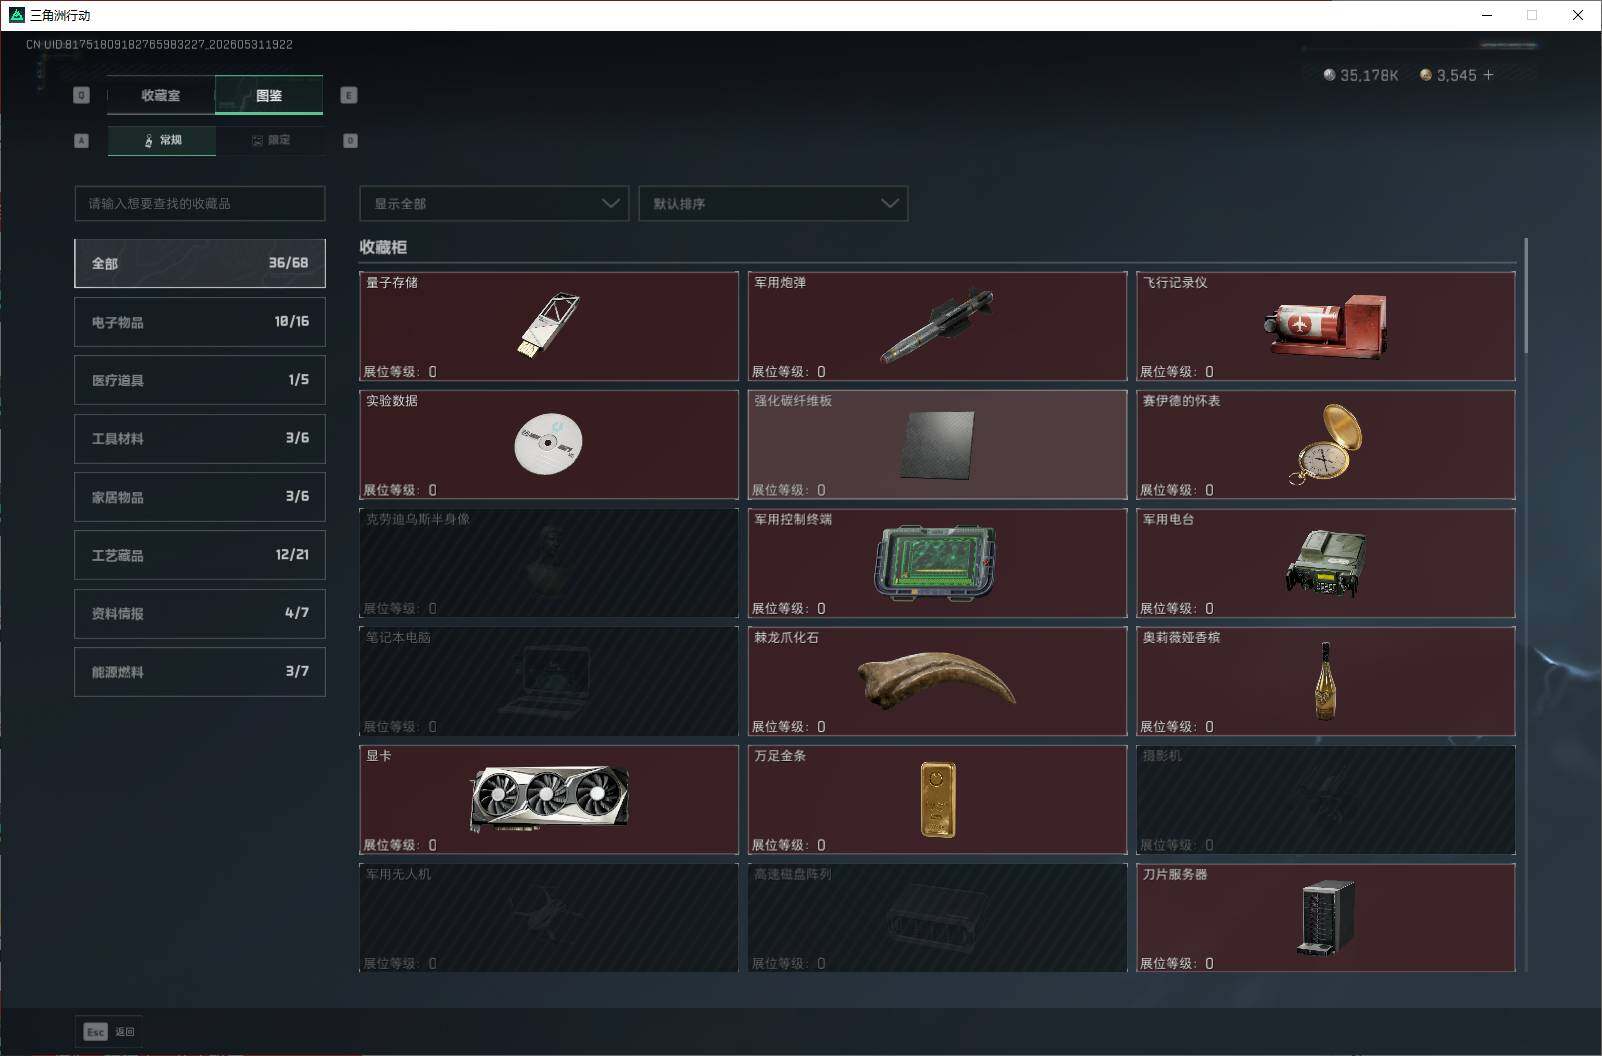
Task: Expand the 显示全部 filter dropdown
Action: pyautogui.click(x=494, y=203)
